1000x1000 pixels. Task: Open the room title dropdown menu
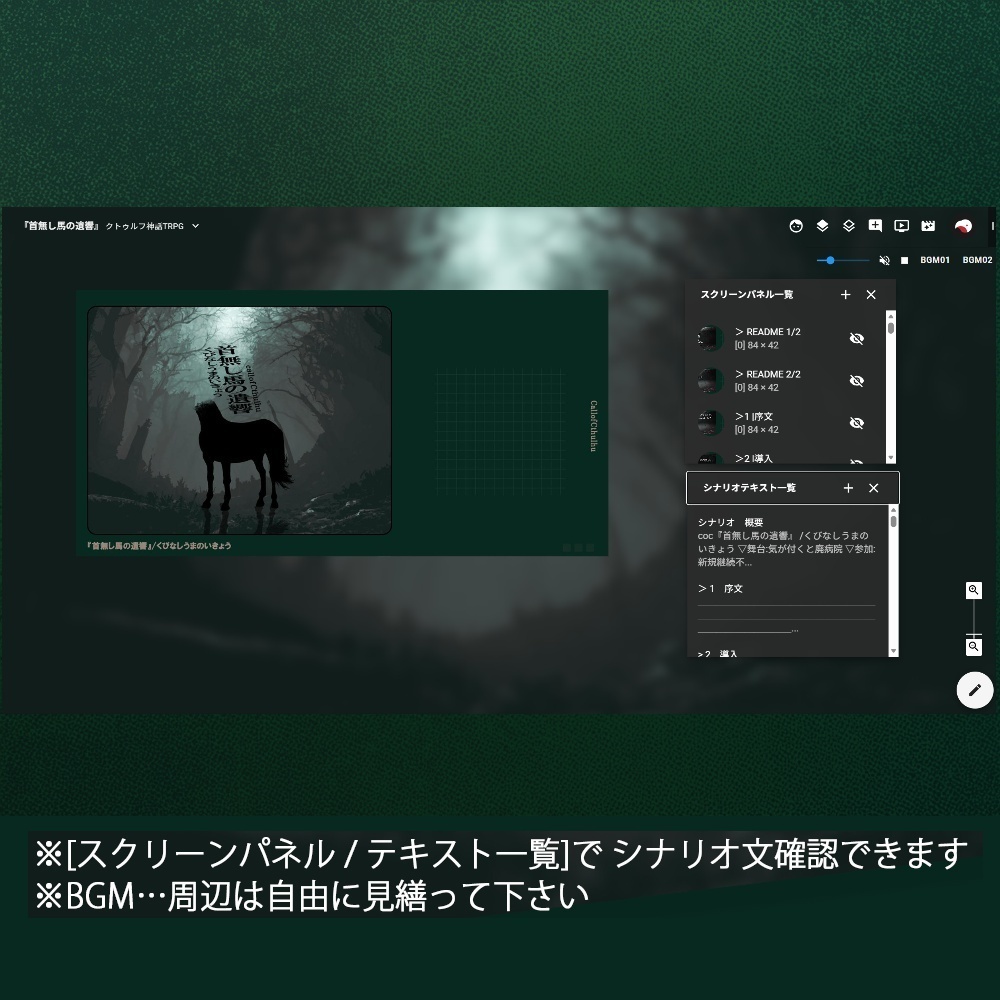(196, 226)
